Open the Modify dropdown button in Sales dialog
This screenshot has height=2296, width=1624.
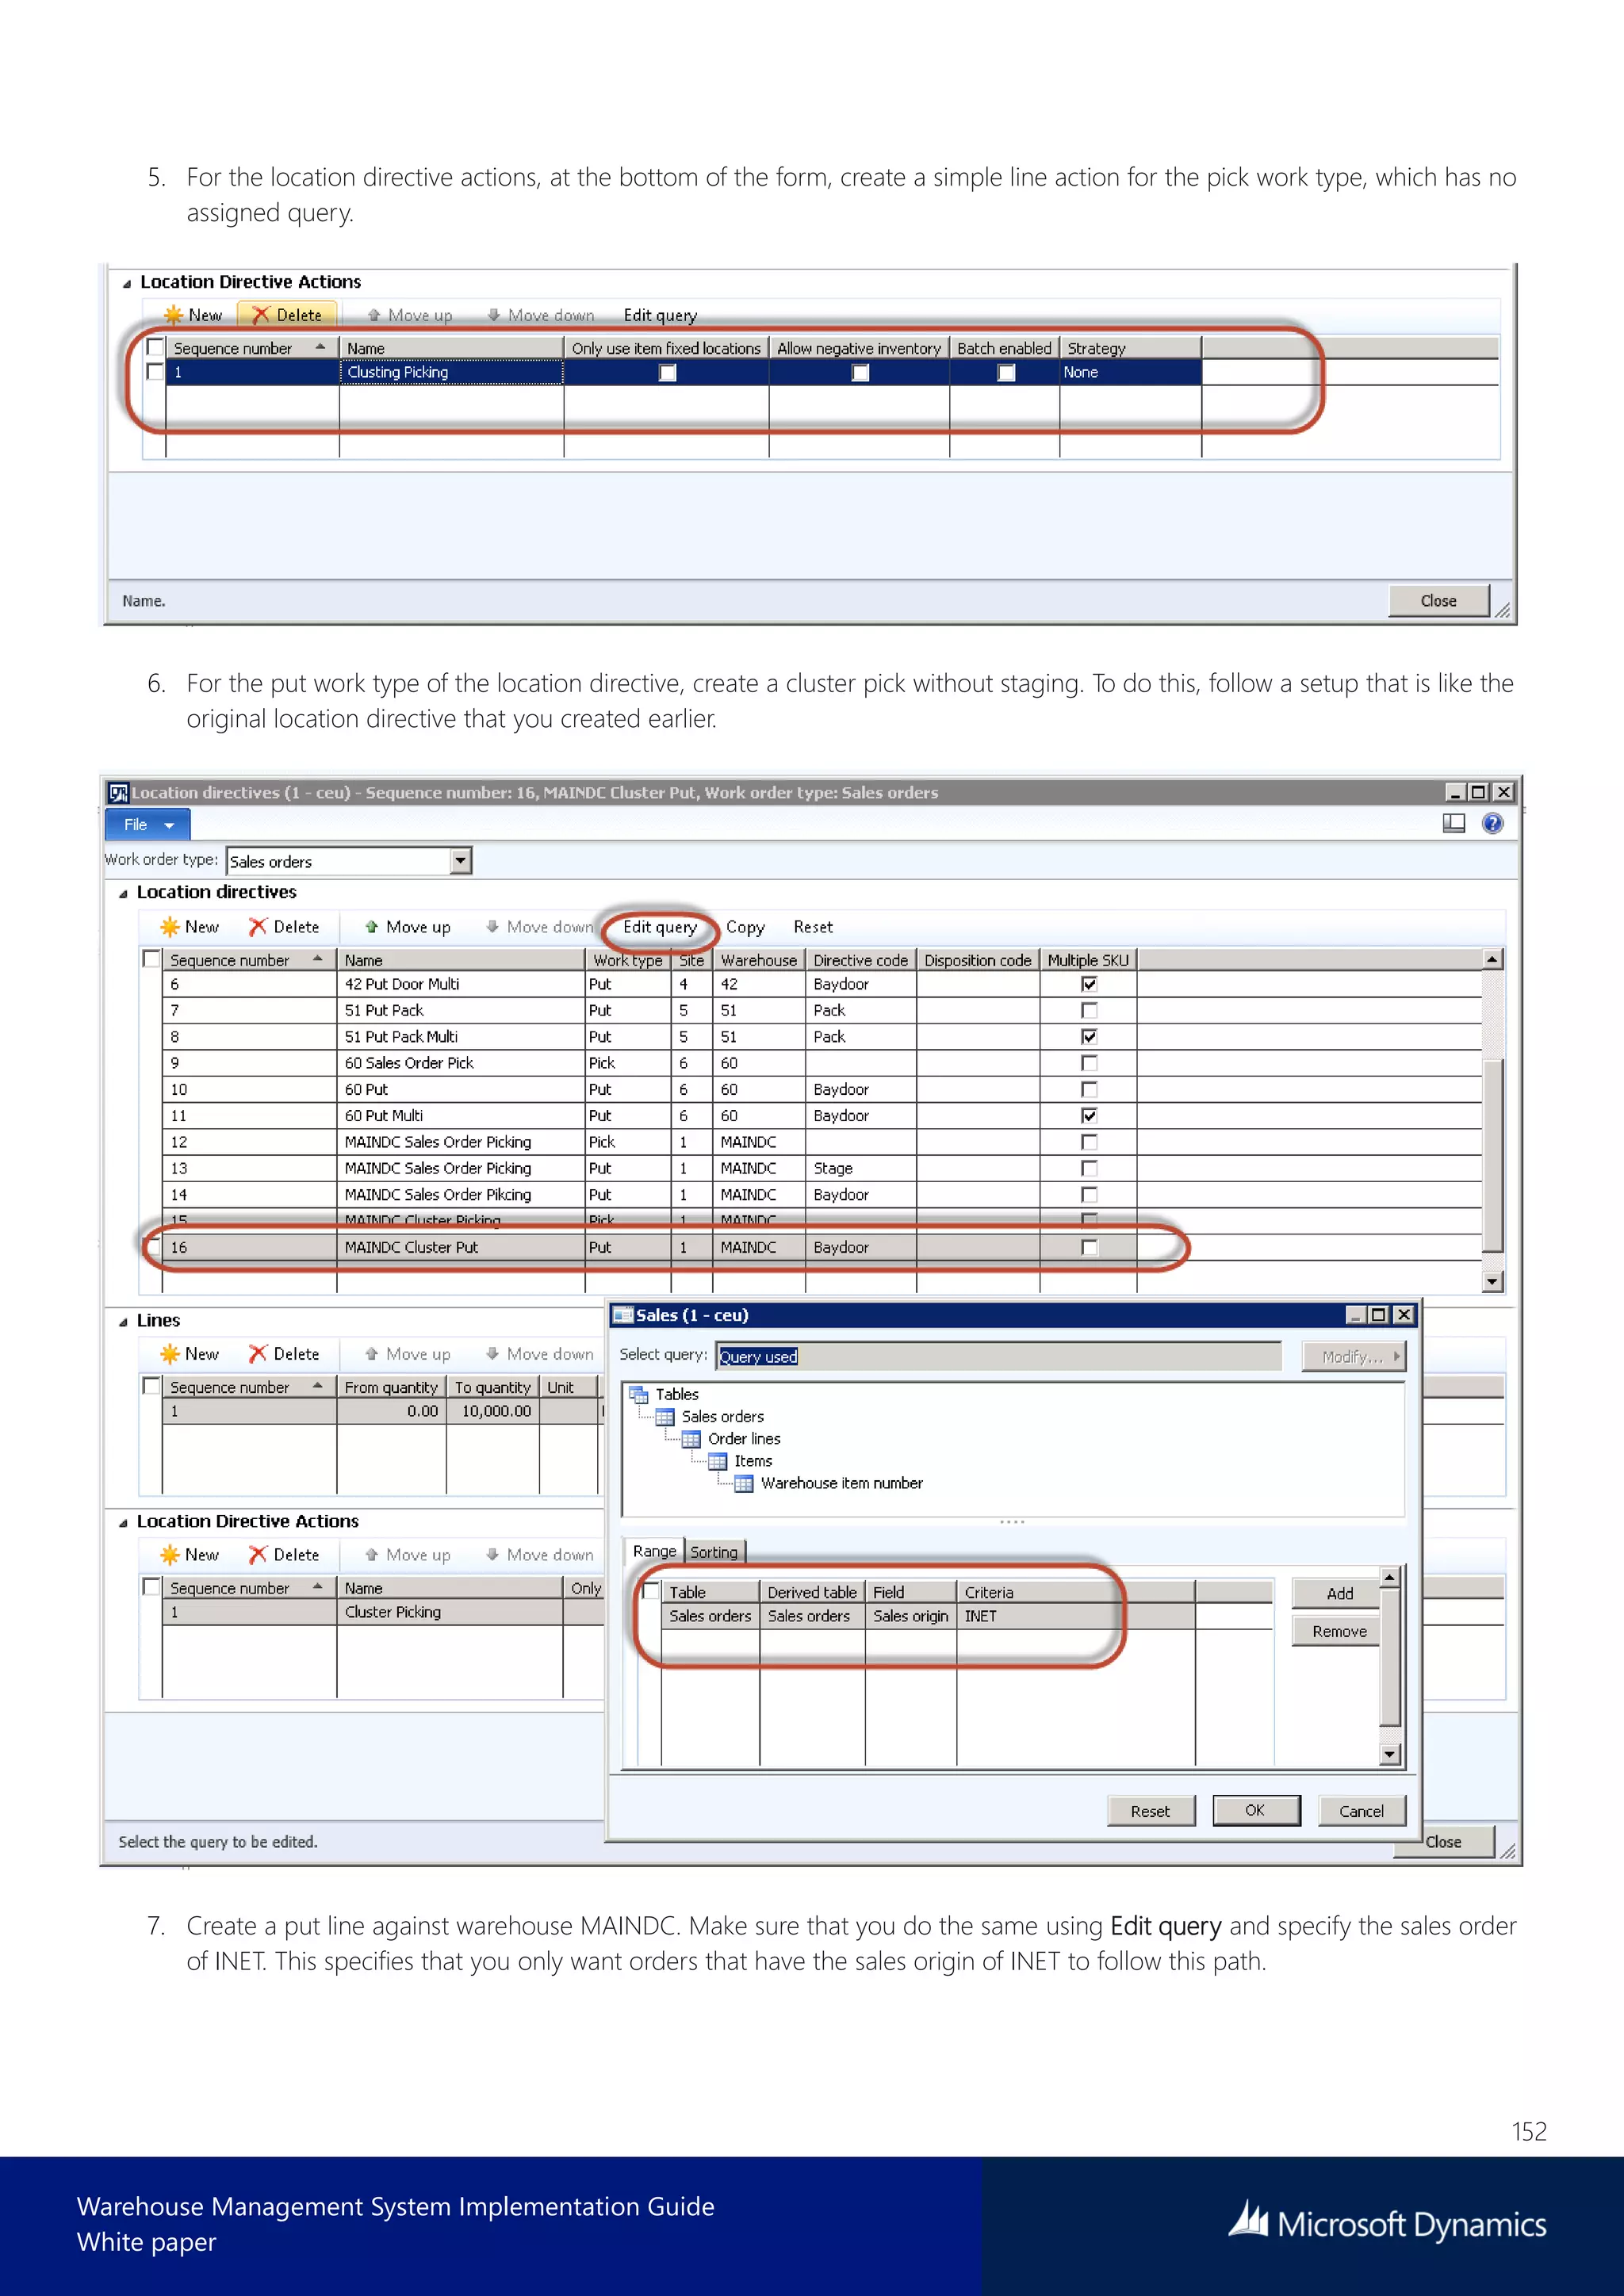[1354, 1357]
